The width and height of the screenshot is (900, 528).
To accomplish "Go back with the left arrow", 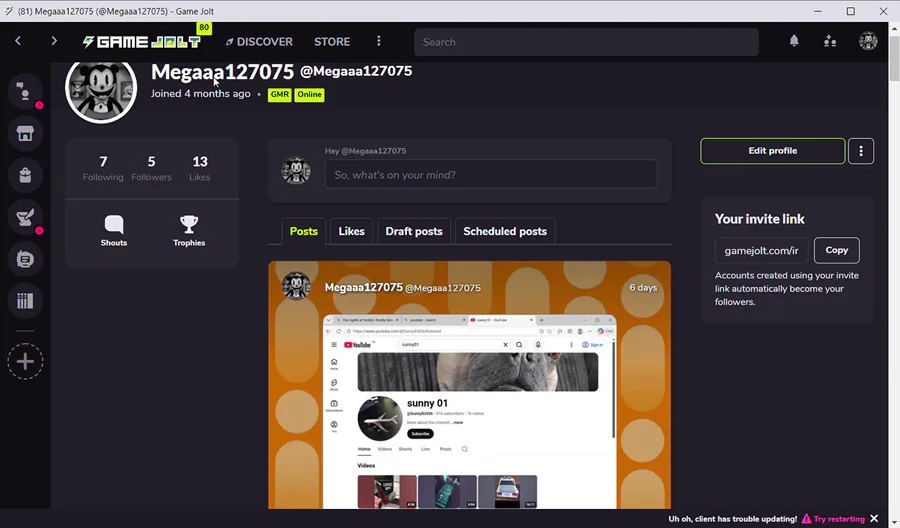I will point(18,41).
